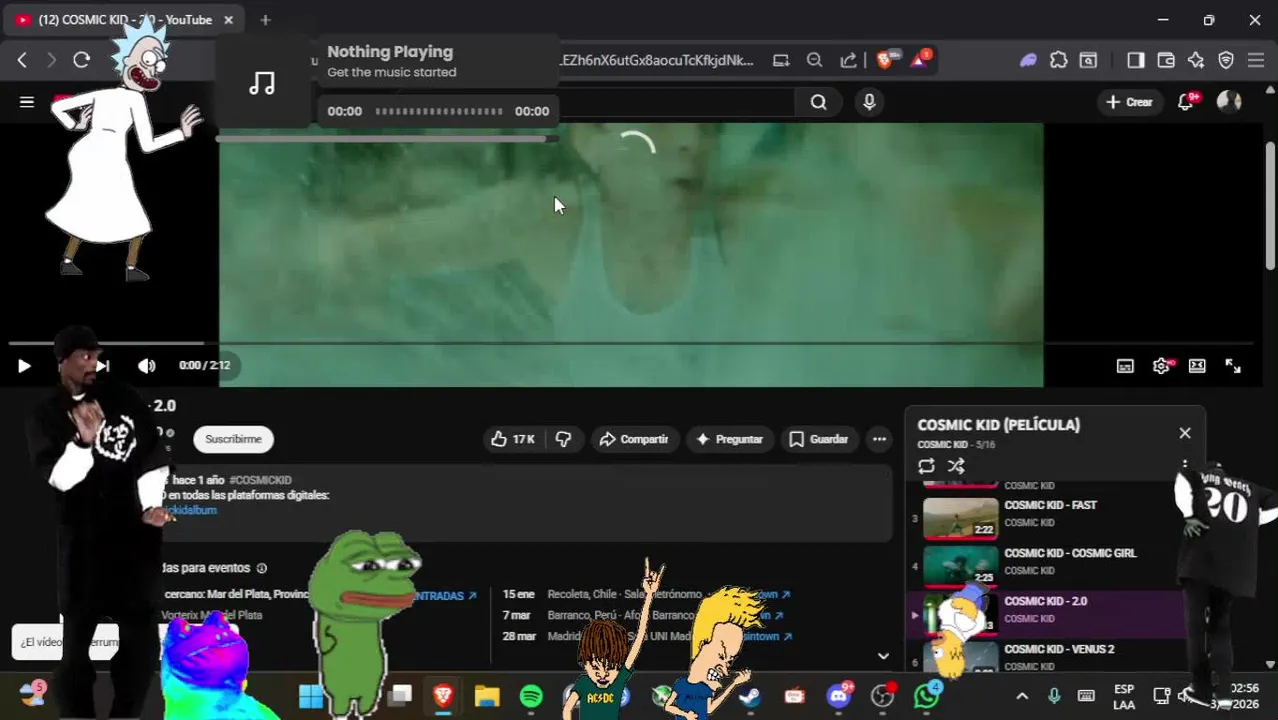Open Spotify from the taskbar
The height and width of the screenshot is (720, 1278).
(x=531, y=695)
